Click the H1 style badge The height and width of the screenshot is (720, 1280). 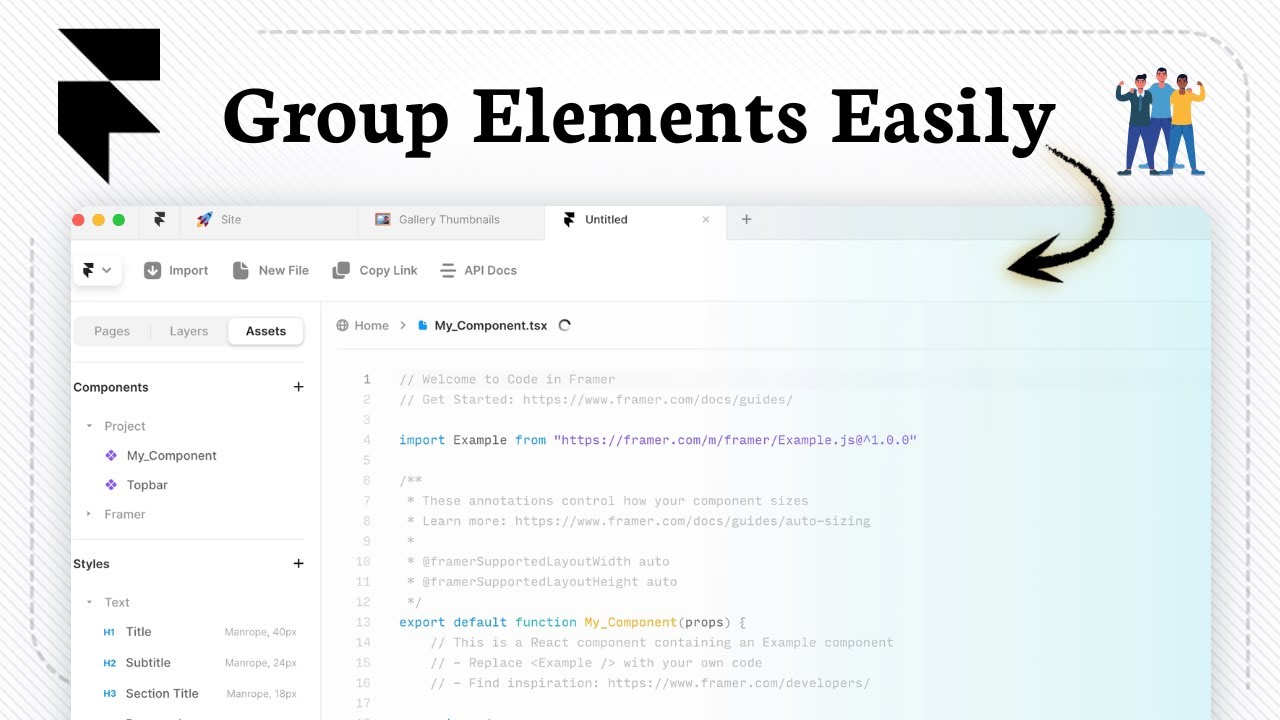pyautogui.click(x=109, y=632)
